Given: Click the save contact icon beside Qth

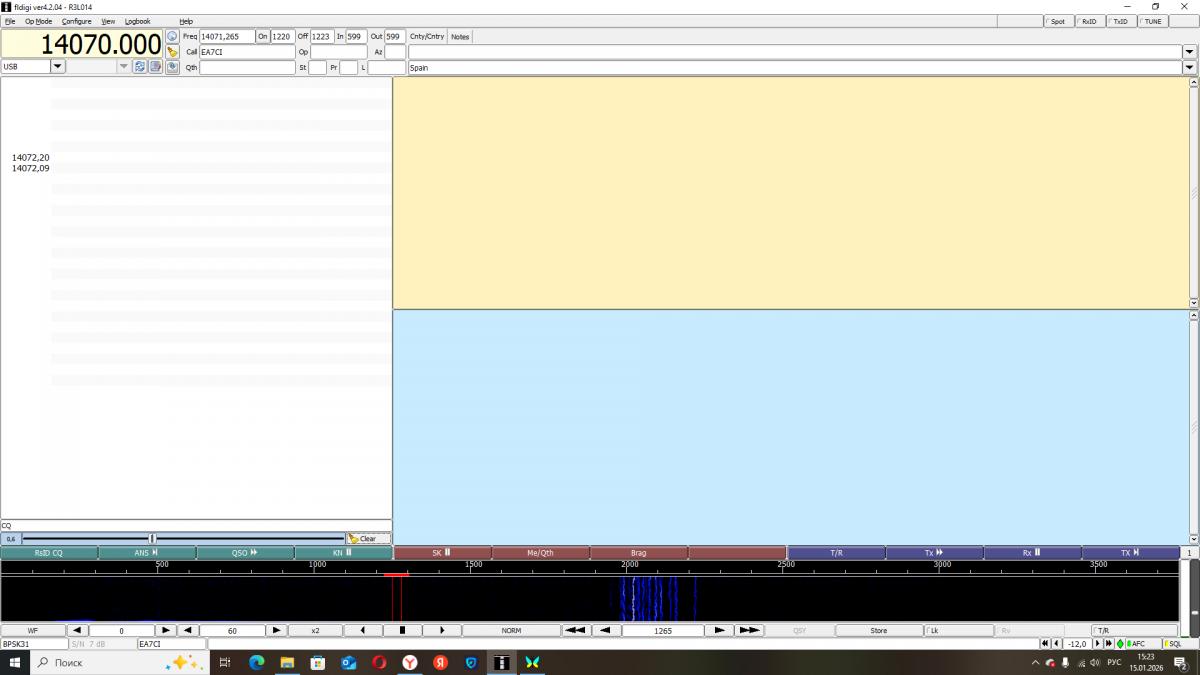Looking at the screenshot, I should (x=172, y=67).
